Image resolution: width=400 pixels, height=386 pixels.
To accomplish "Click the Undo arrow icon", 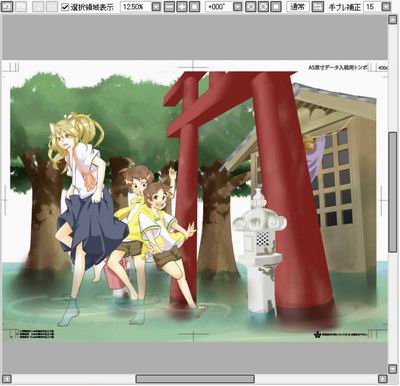I will [7, 6].
